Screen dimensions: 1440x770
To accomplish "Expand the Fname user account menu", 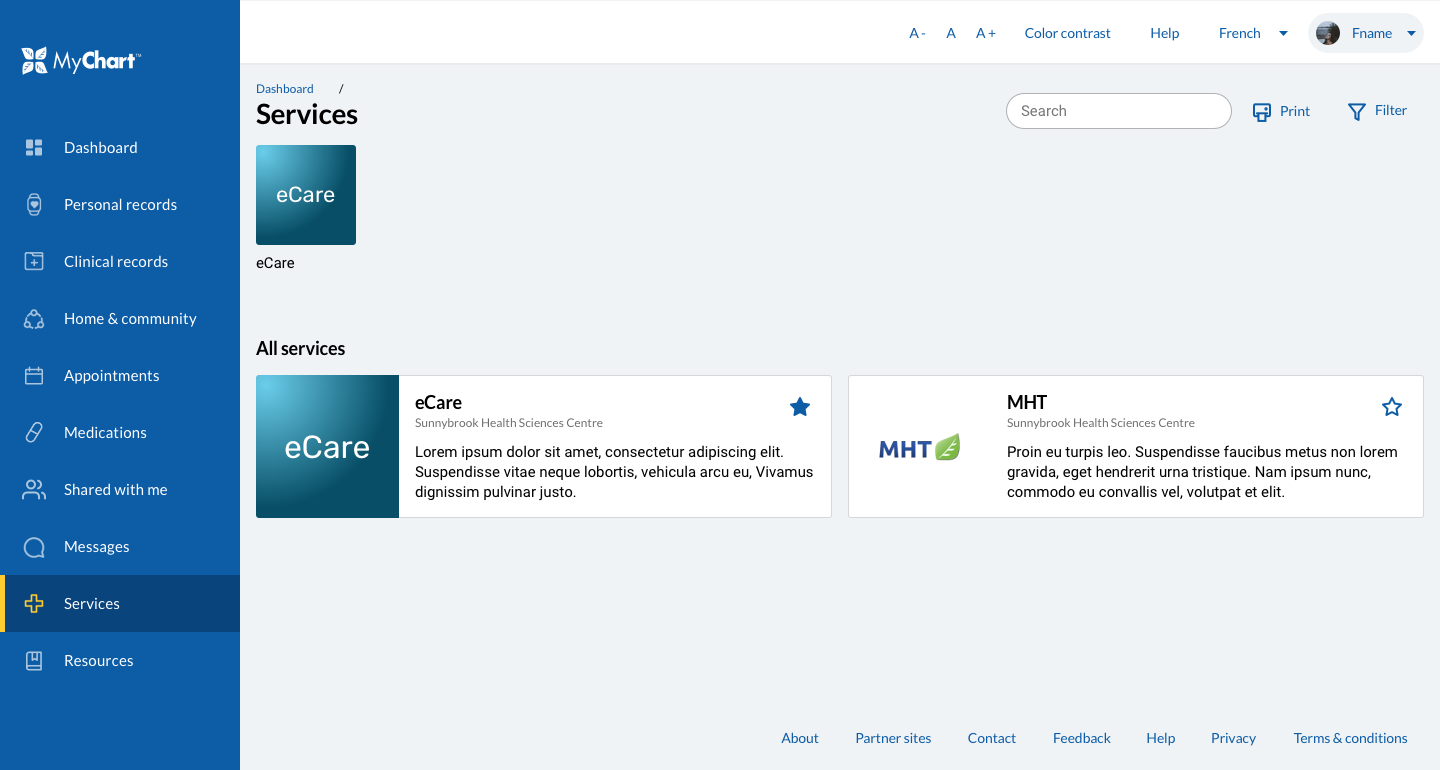I will [1366, 33].
